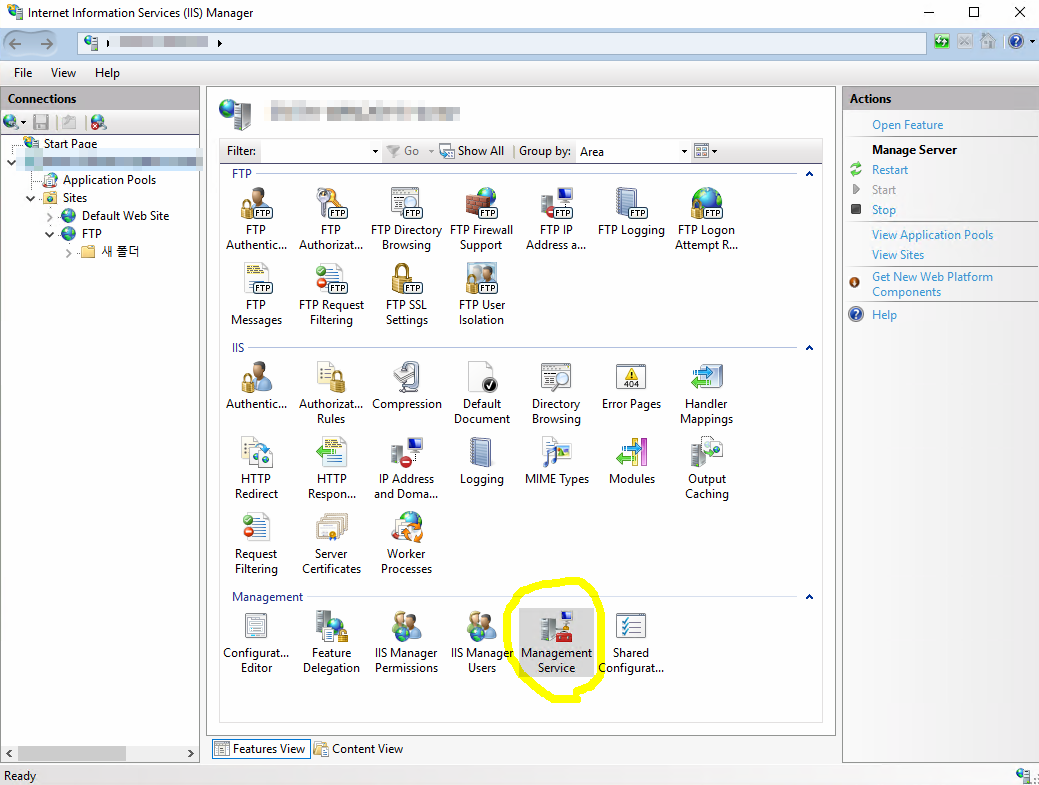The height and width of the screenshot is (785, 1039).
Task: Open IIS Request Filtering
Action: [x=256, y=543]
